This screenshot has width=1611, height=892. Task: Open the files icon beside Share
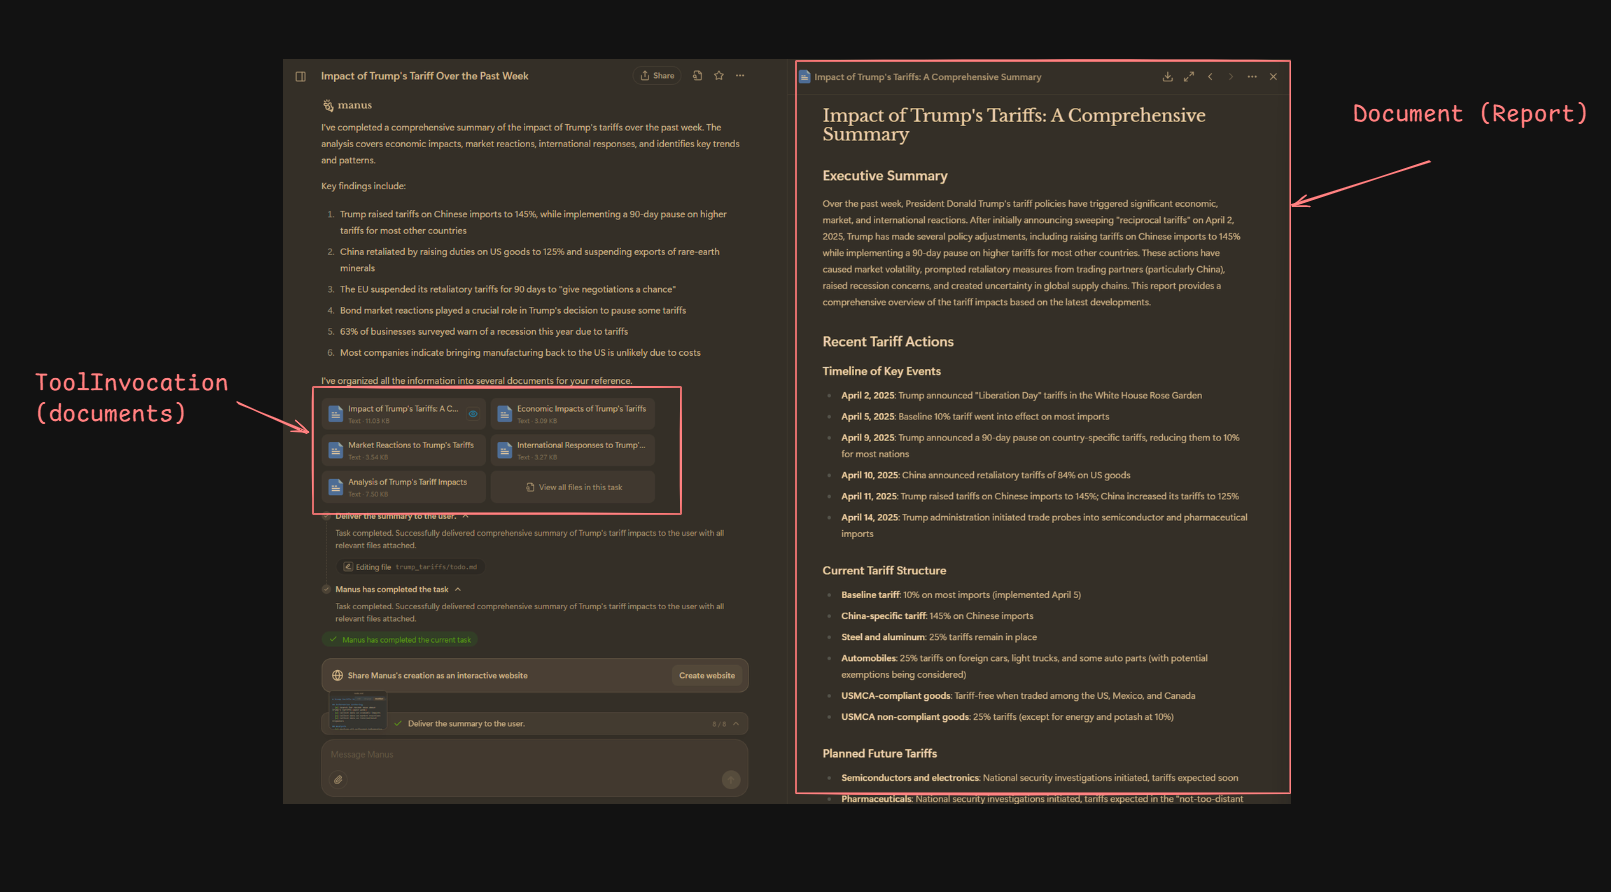tap(697, 76)
